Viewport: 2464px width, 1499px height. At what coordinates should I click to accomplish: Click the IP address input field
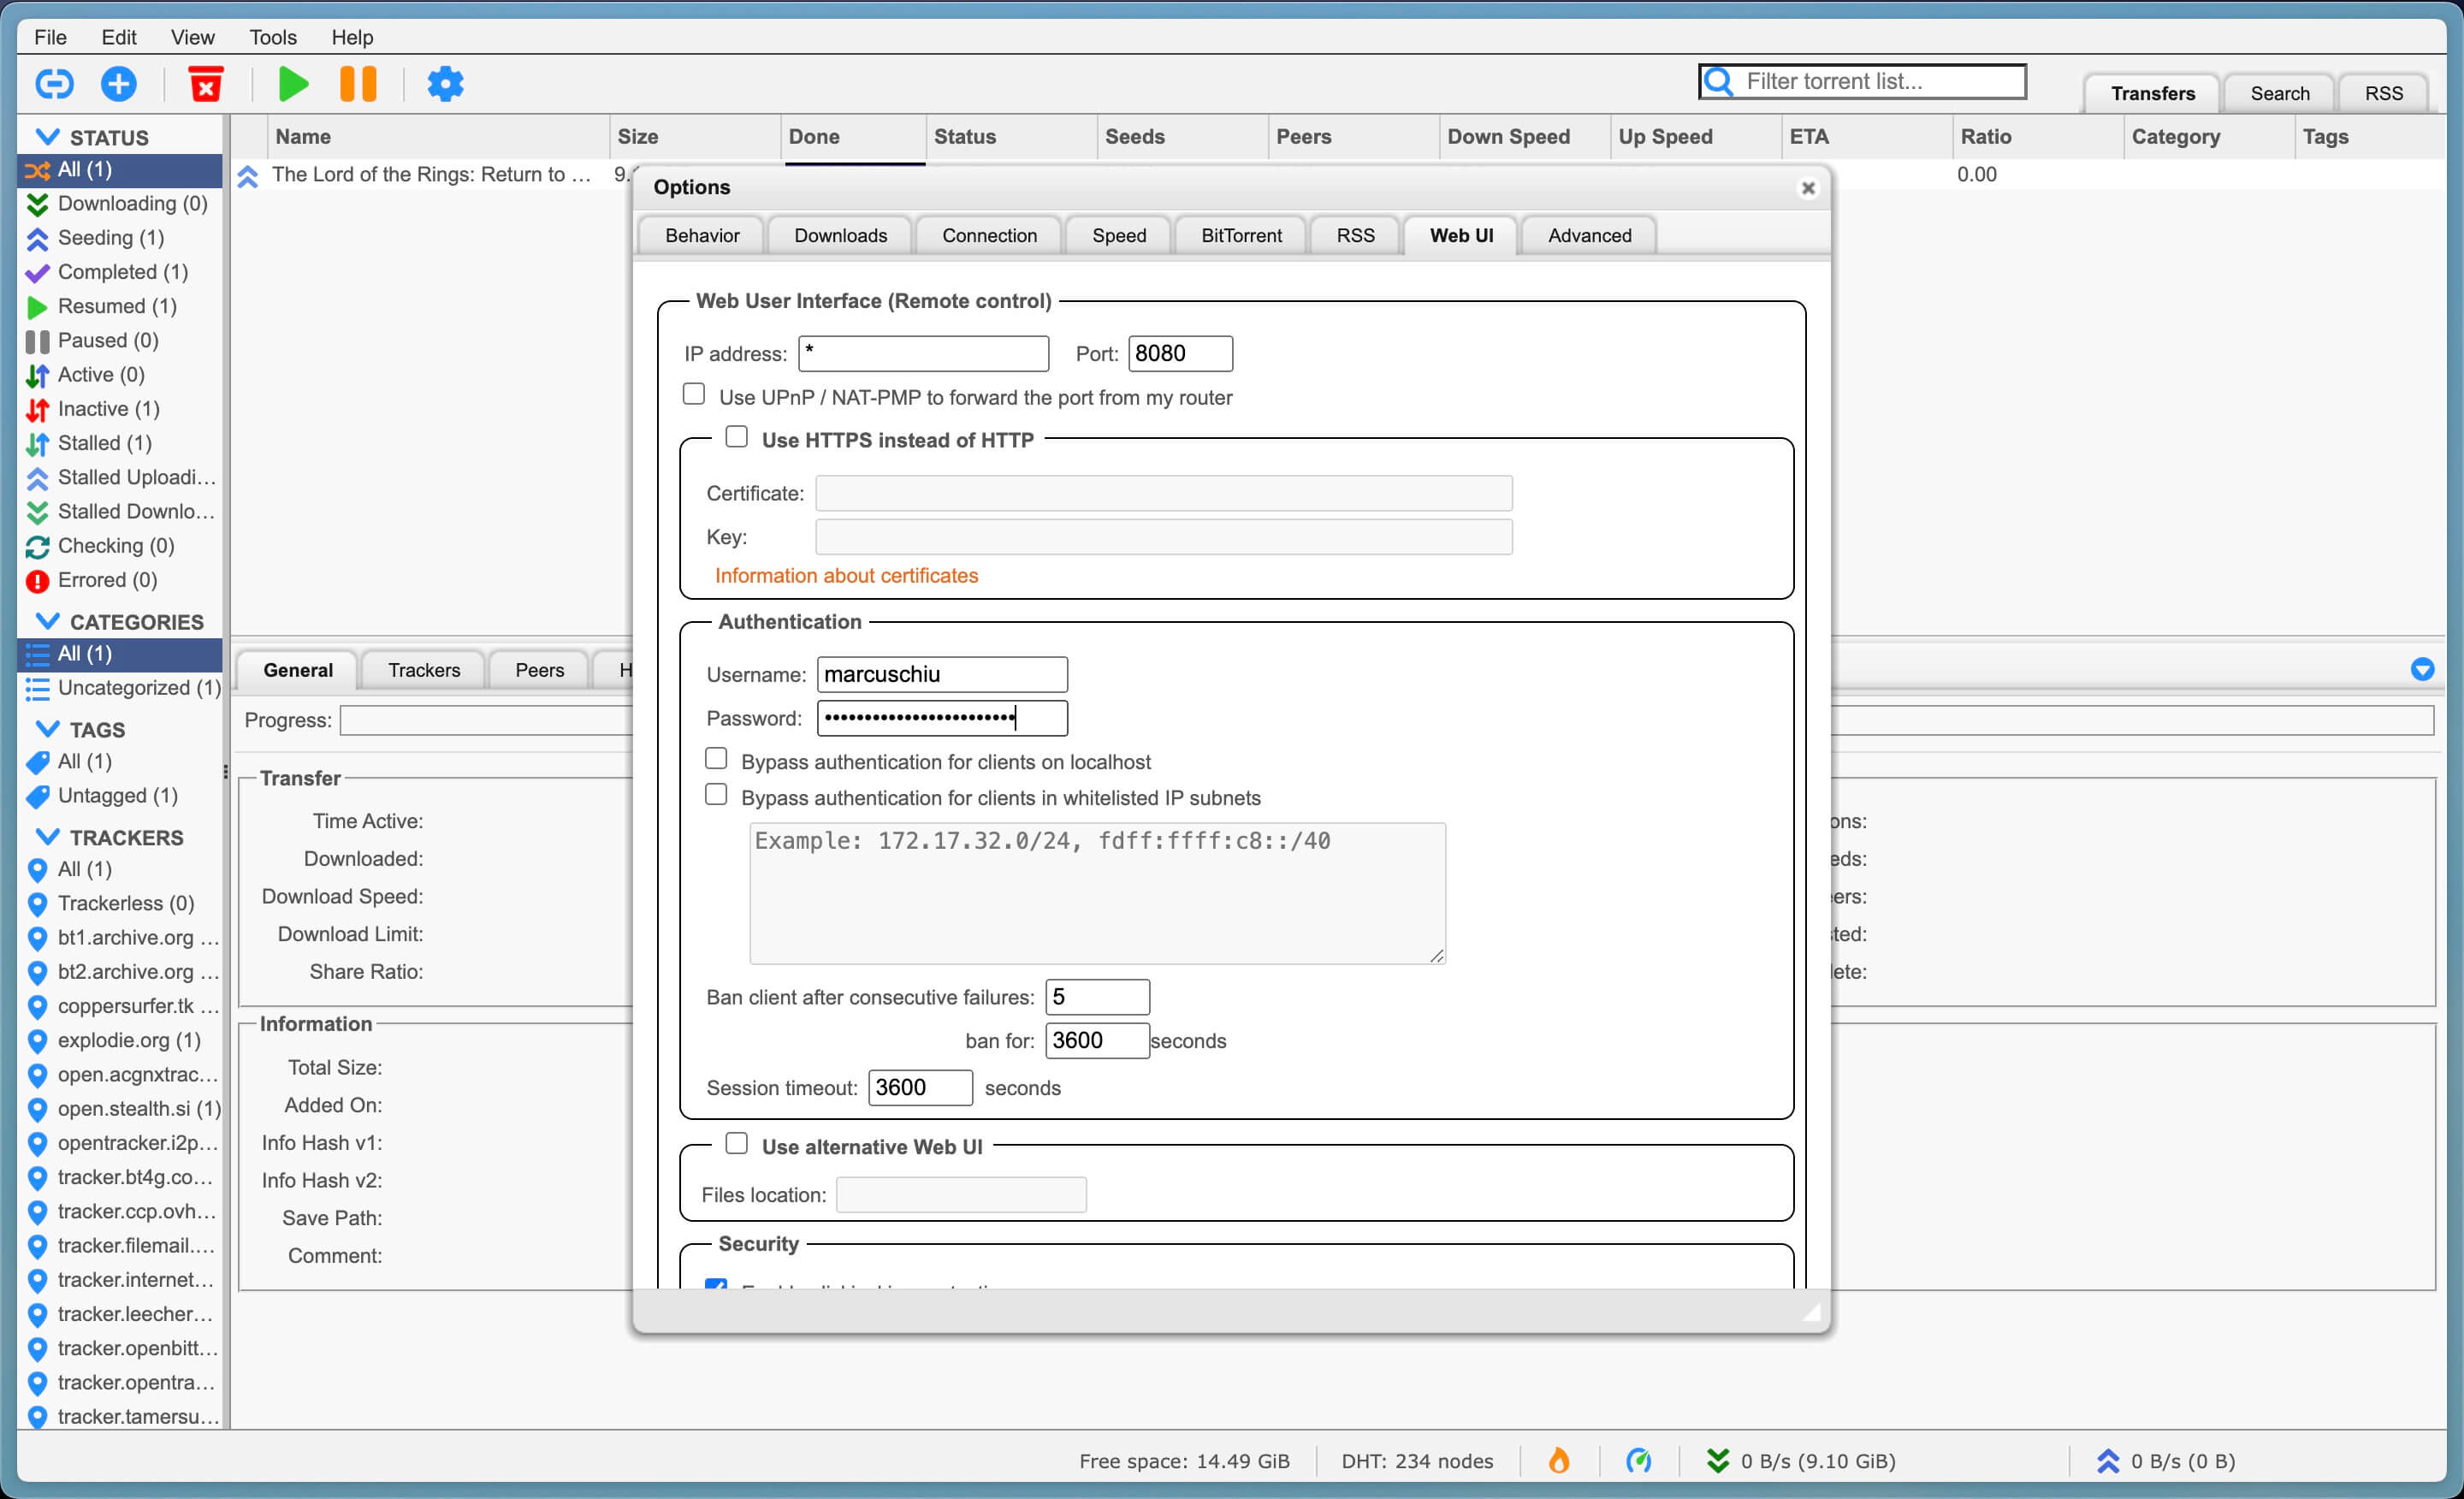pos(923,354)
